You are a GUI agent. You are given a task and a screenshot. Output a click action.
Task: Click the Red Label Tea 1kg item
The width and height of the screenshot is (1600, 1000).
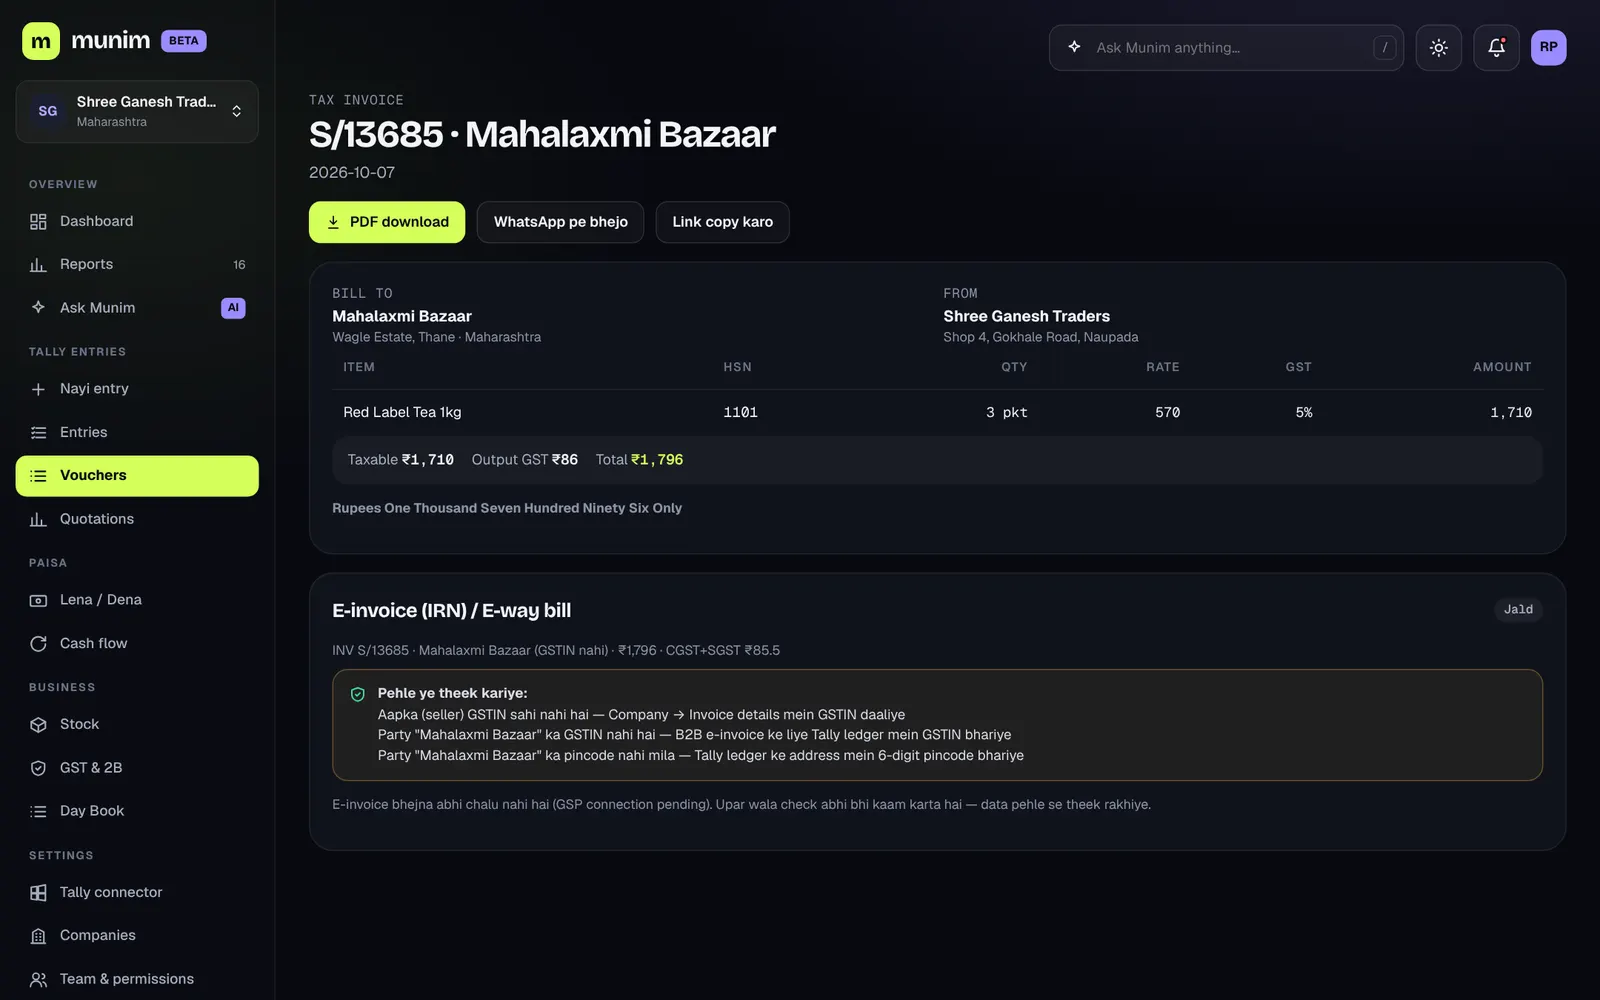[402, 412]
